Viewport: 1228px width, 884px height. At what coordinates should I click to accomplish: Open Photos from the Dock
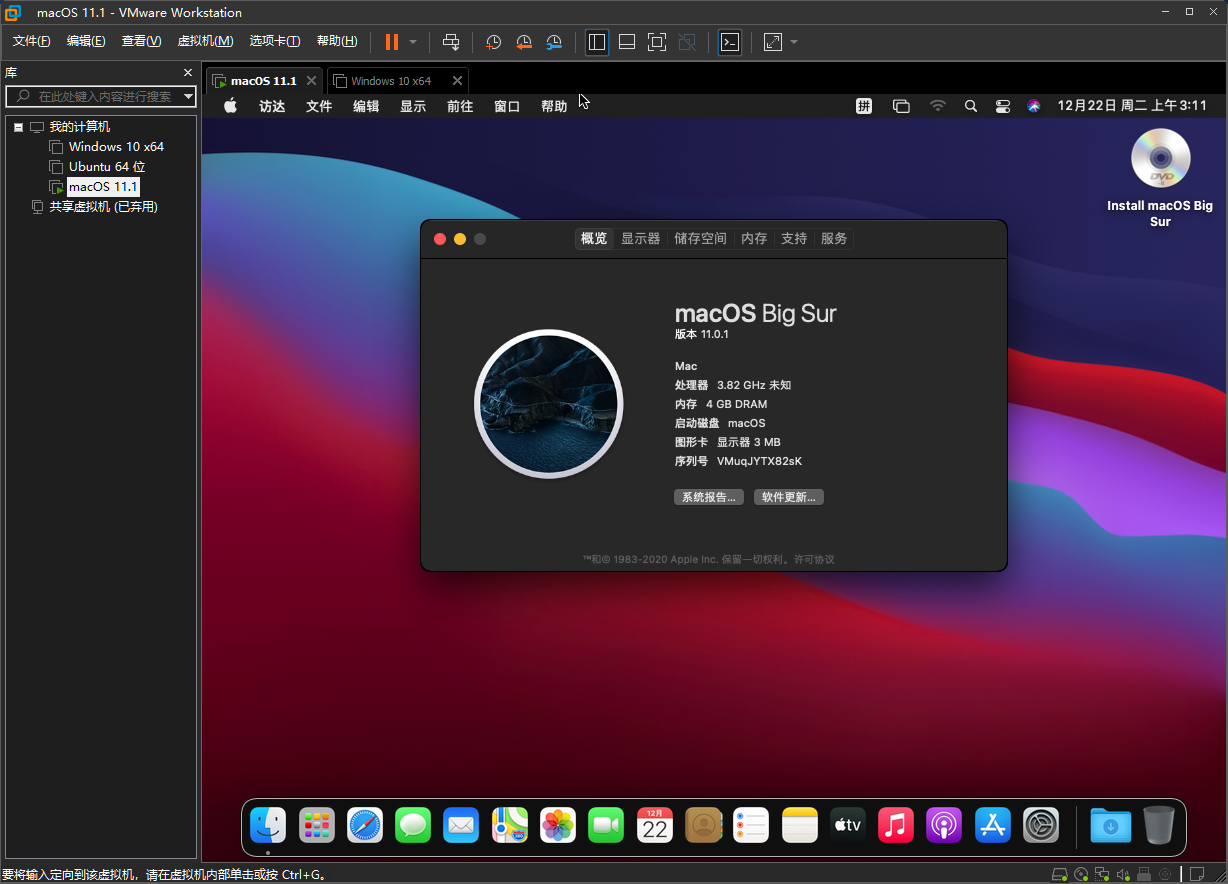558,825
